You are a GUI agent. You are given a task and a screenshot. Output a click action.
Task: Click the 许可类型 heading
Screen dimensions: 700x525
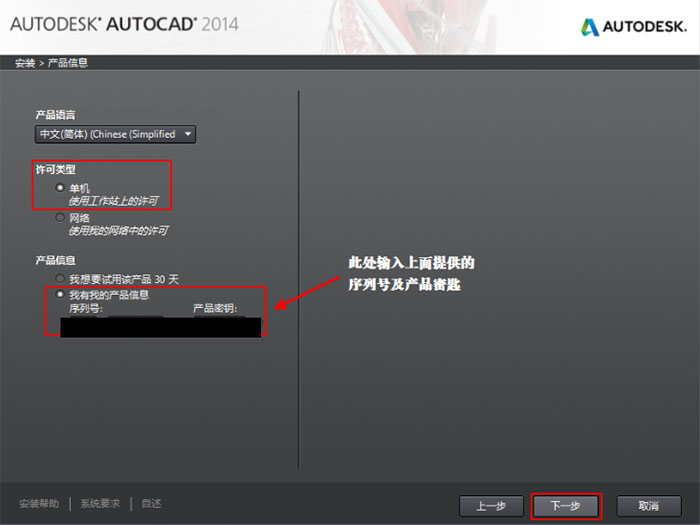[x=55, y=170]
